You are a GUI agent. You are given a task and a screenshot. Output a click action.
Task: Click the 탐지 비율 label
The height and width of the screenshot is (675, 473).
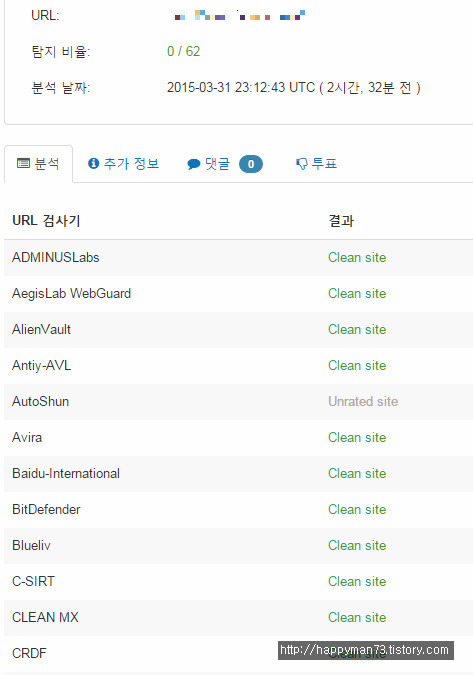point(61,52)
